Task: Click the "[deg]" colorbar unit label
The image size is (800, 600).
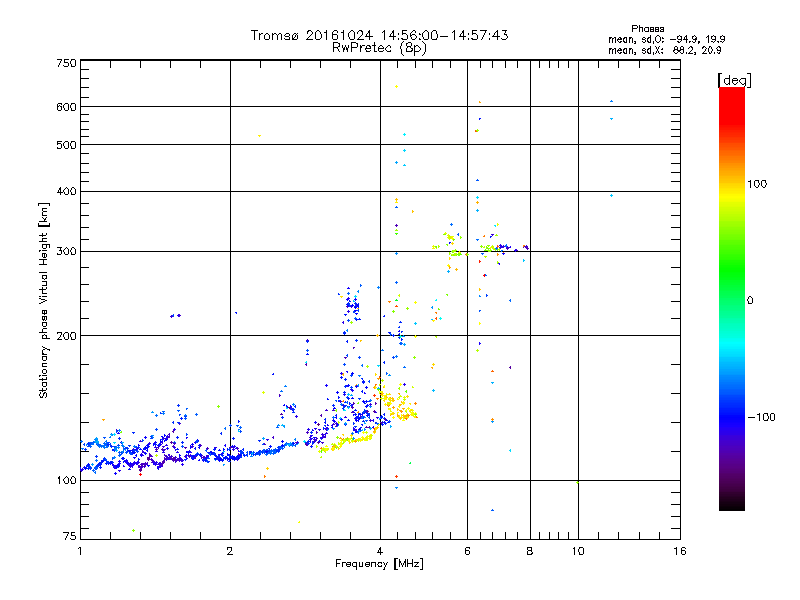Action: 734,80
